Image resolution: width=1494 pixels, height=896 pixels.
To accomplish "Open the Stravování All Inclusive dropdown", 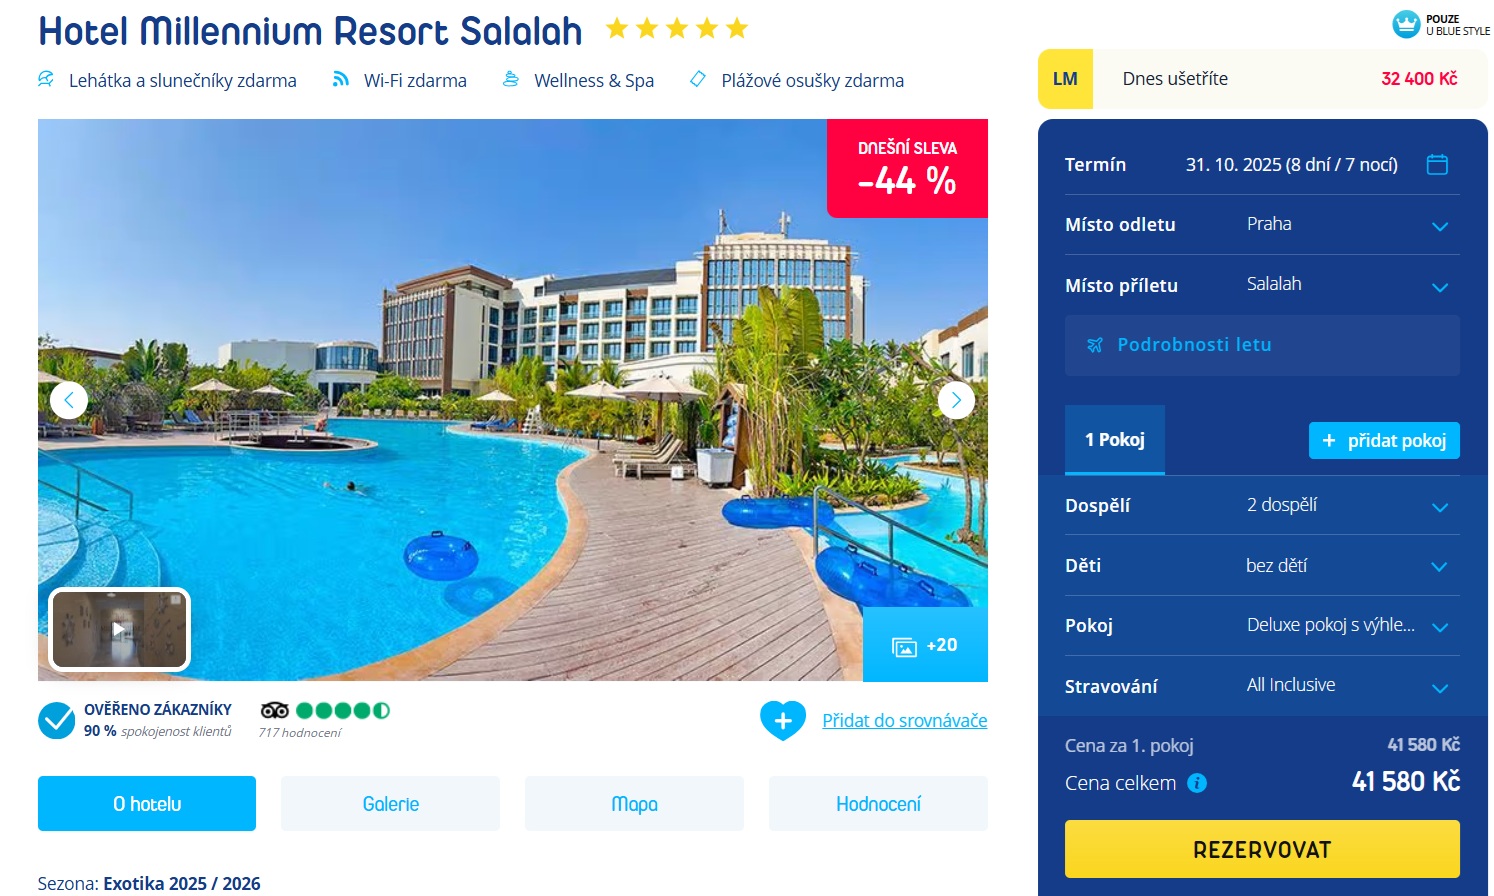I will pyautogui.click(x=1262, y=686).
